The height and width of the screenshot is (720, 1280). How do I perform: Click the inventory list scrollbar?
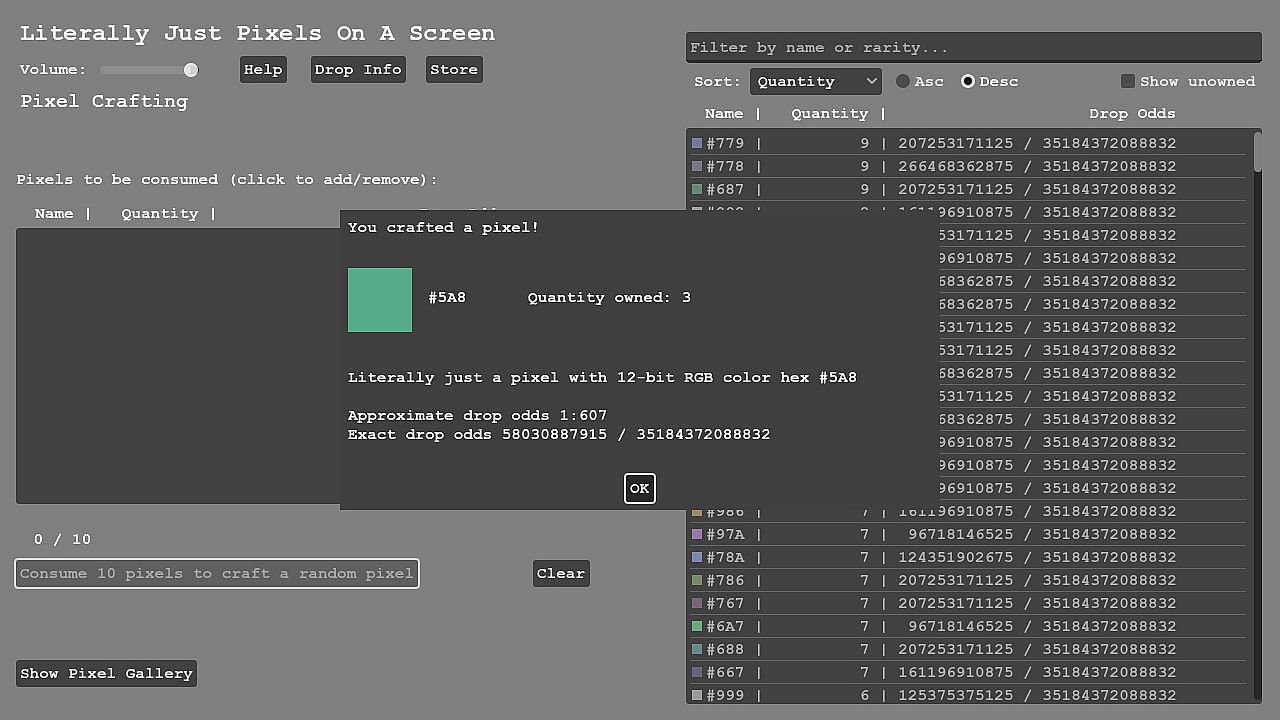(x=1257, y=400)
